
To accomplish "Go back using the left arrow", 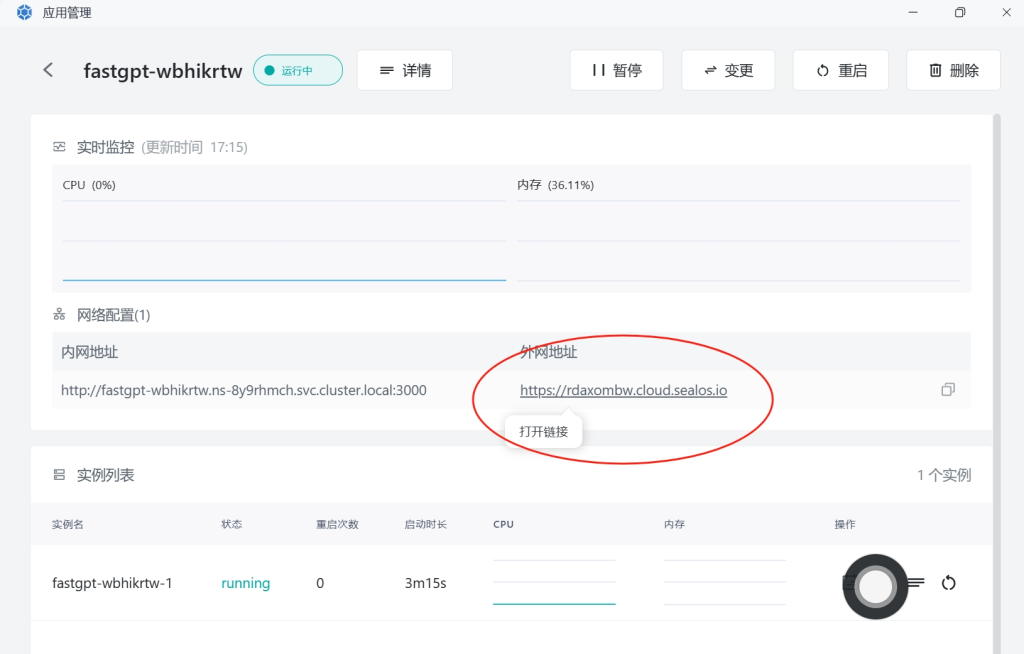I will click(x=48, y=70).
